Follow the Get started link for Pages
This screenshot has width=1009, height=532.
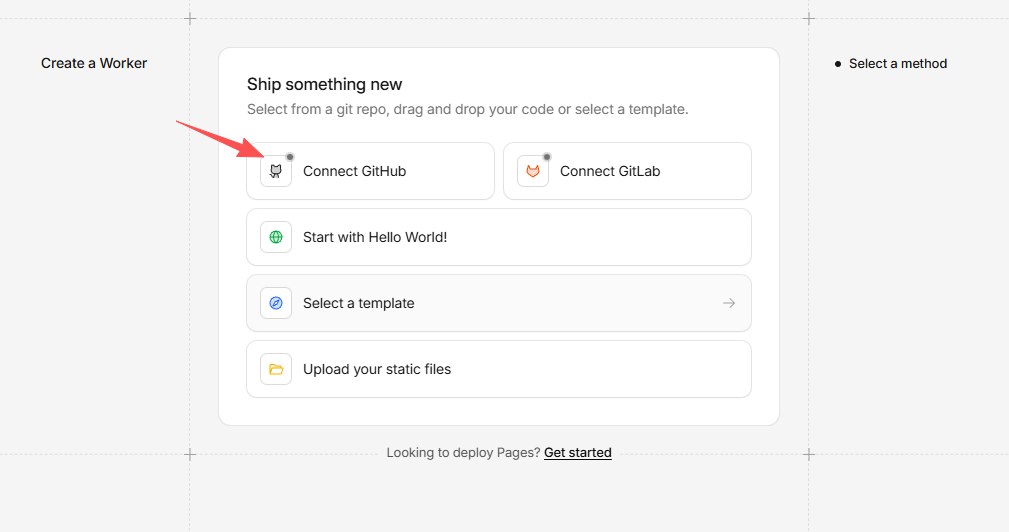coord(577,453)
